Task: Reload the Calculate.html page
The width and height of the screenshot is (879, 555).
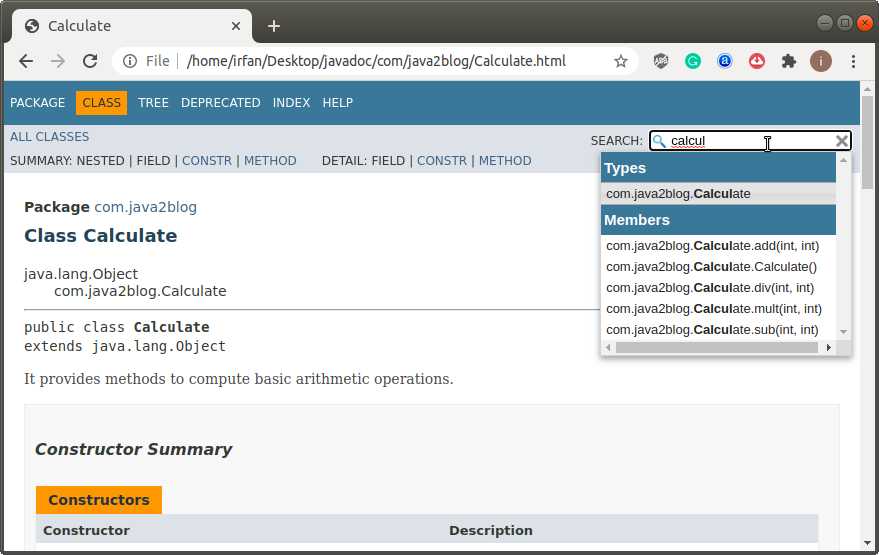Action: click(90, 61)
